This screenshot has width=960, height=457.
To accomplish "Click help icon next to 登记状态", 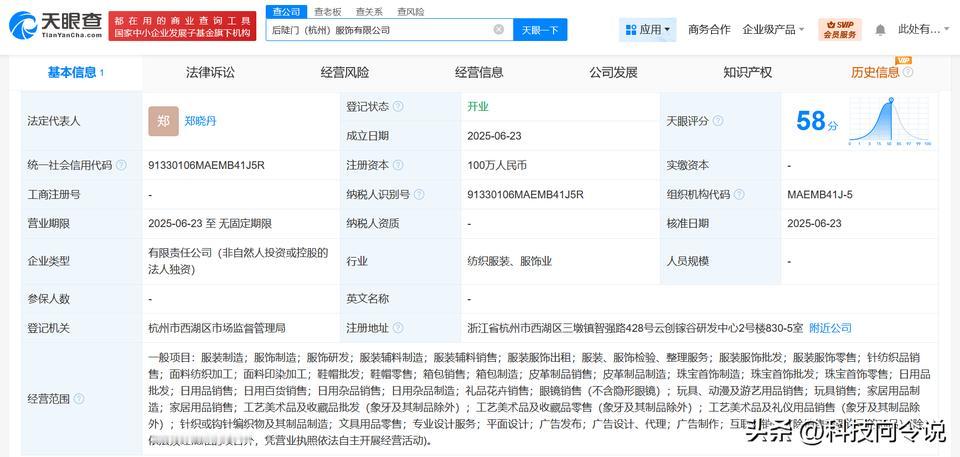I will (398, 107).
